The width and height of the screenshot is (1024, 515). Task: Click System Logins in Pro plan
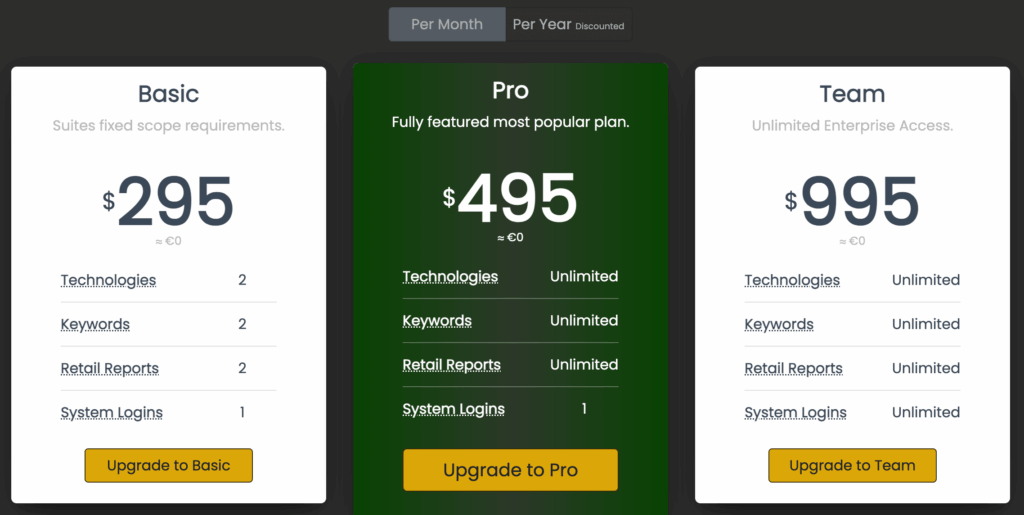click(453, 409)
